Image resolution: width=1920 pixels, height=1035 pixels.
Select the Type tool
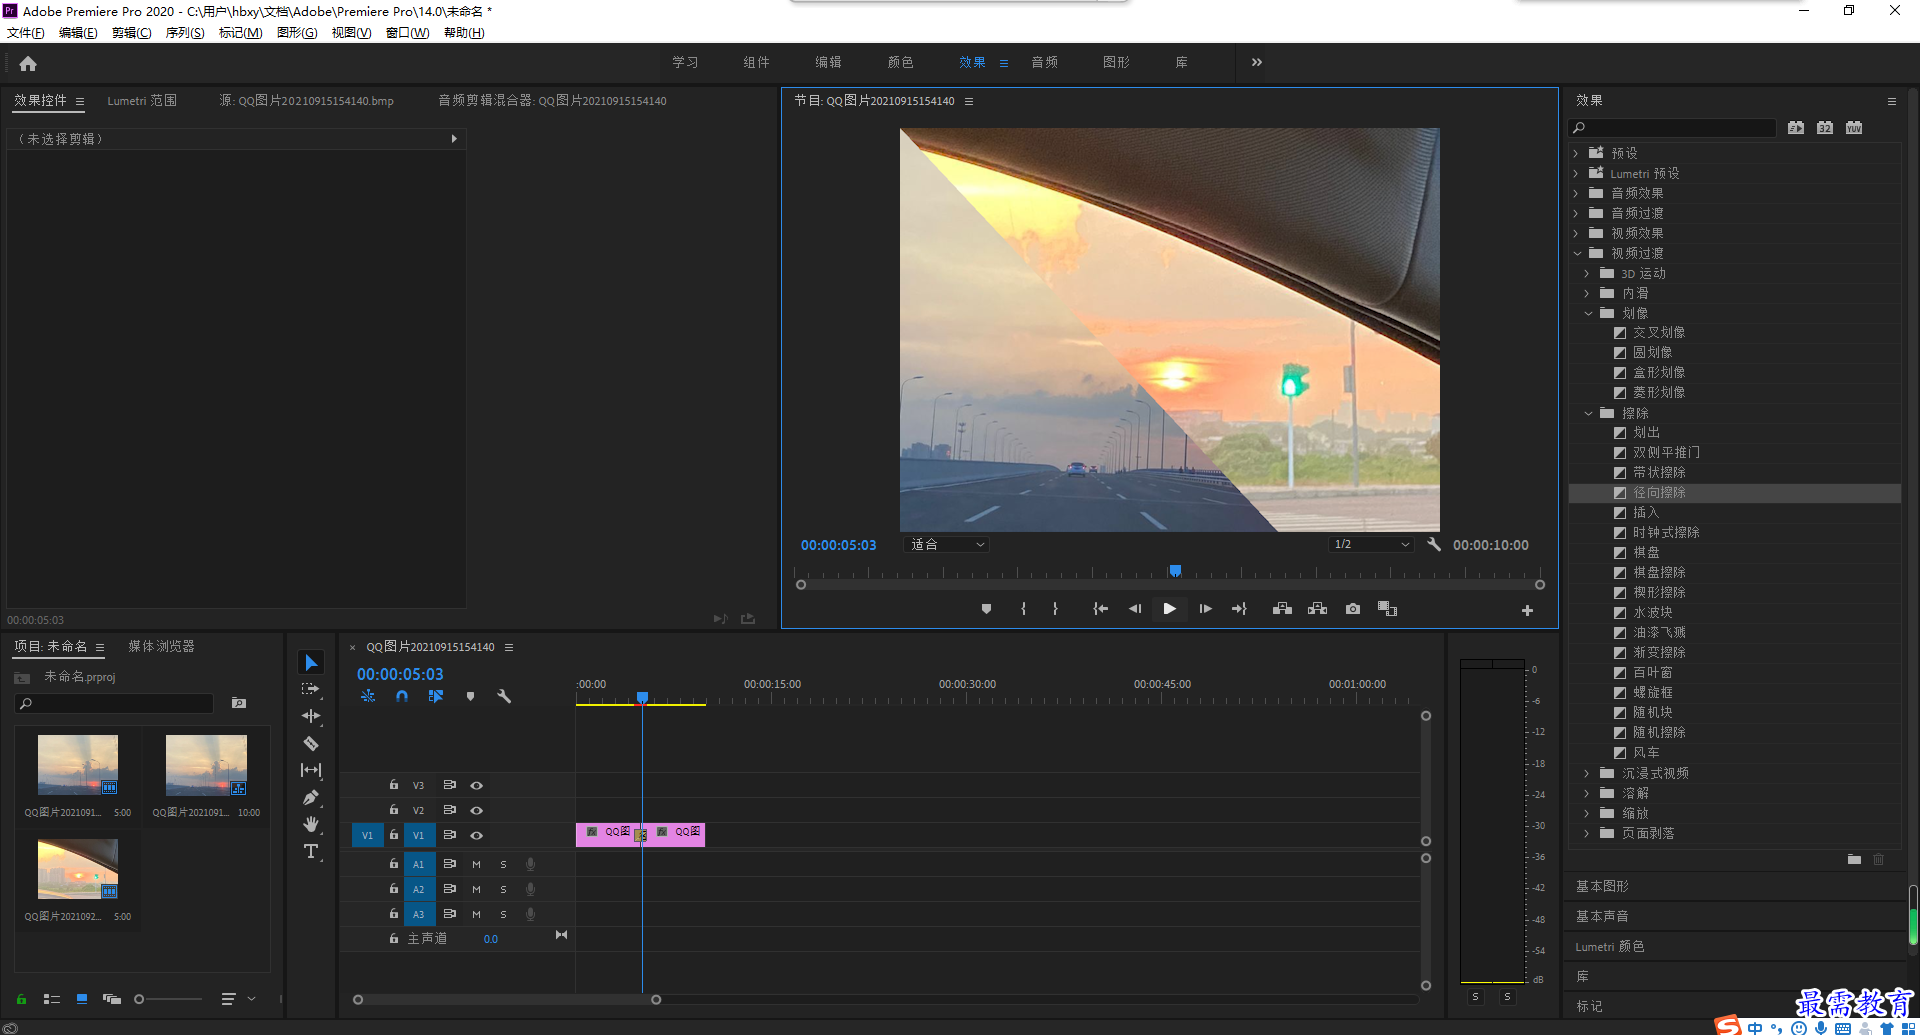pyautogui.click(x=311, y=851)
